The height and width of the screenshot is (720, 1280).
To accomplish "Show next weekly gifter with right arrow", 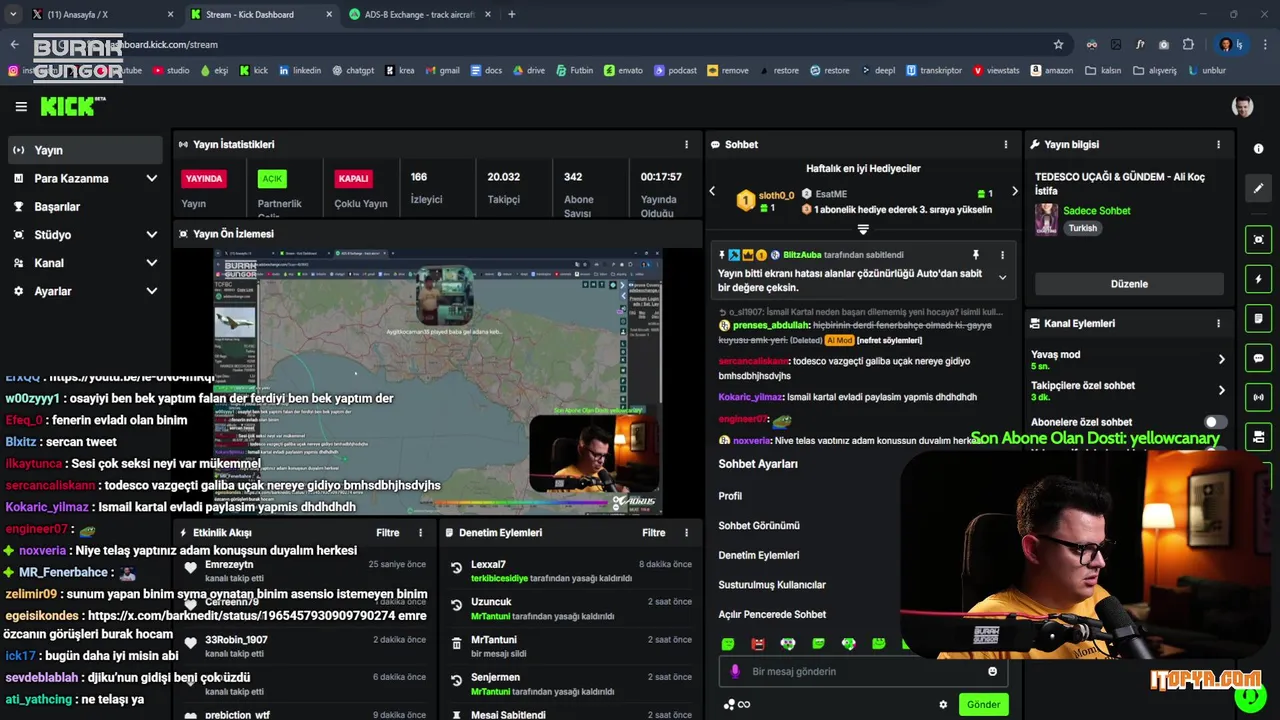I will point(1014,191).
